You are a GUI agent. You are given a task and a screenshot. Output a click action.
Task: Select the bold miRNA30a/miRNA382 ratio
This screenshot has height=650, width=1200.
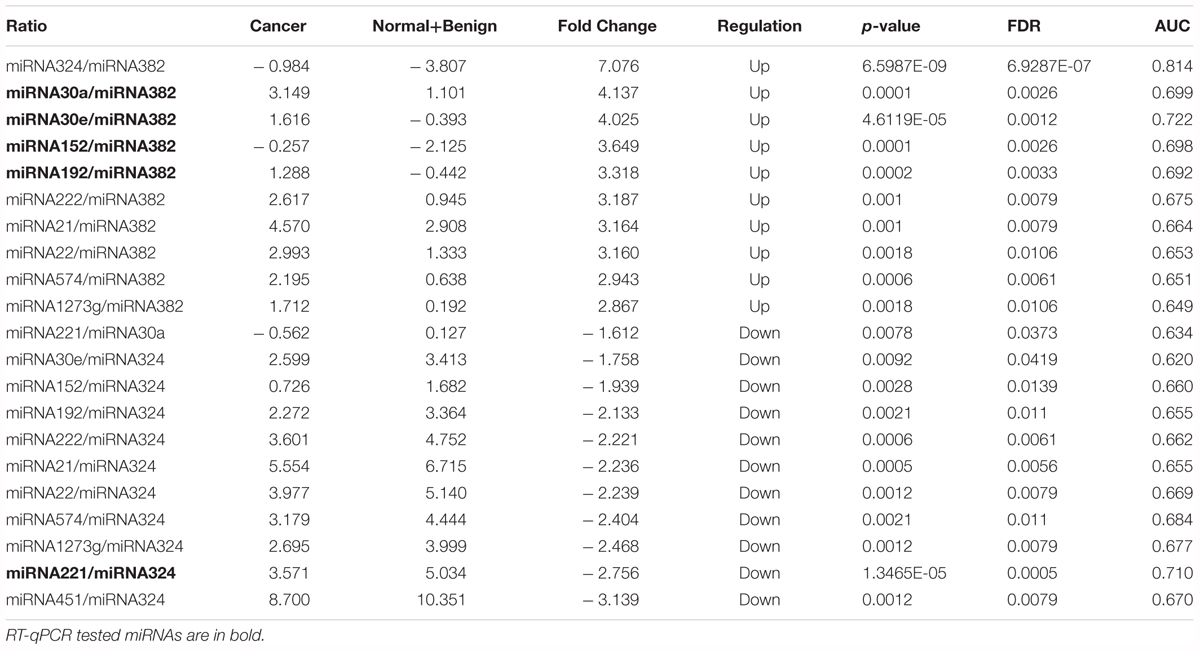(x=91, y=93)
